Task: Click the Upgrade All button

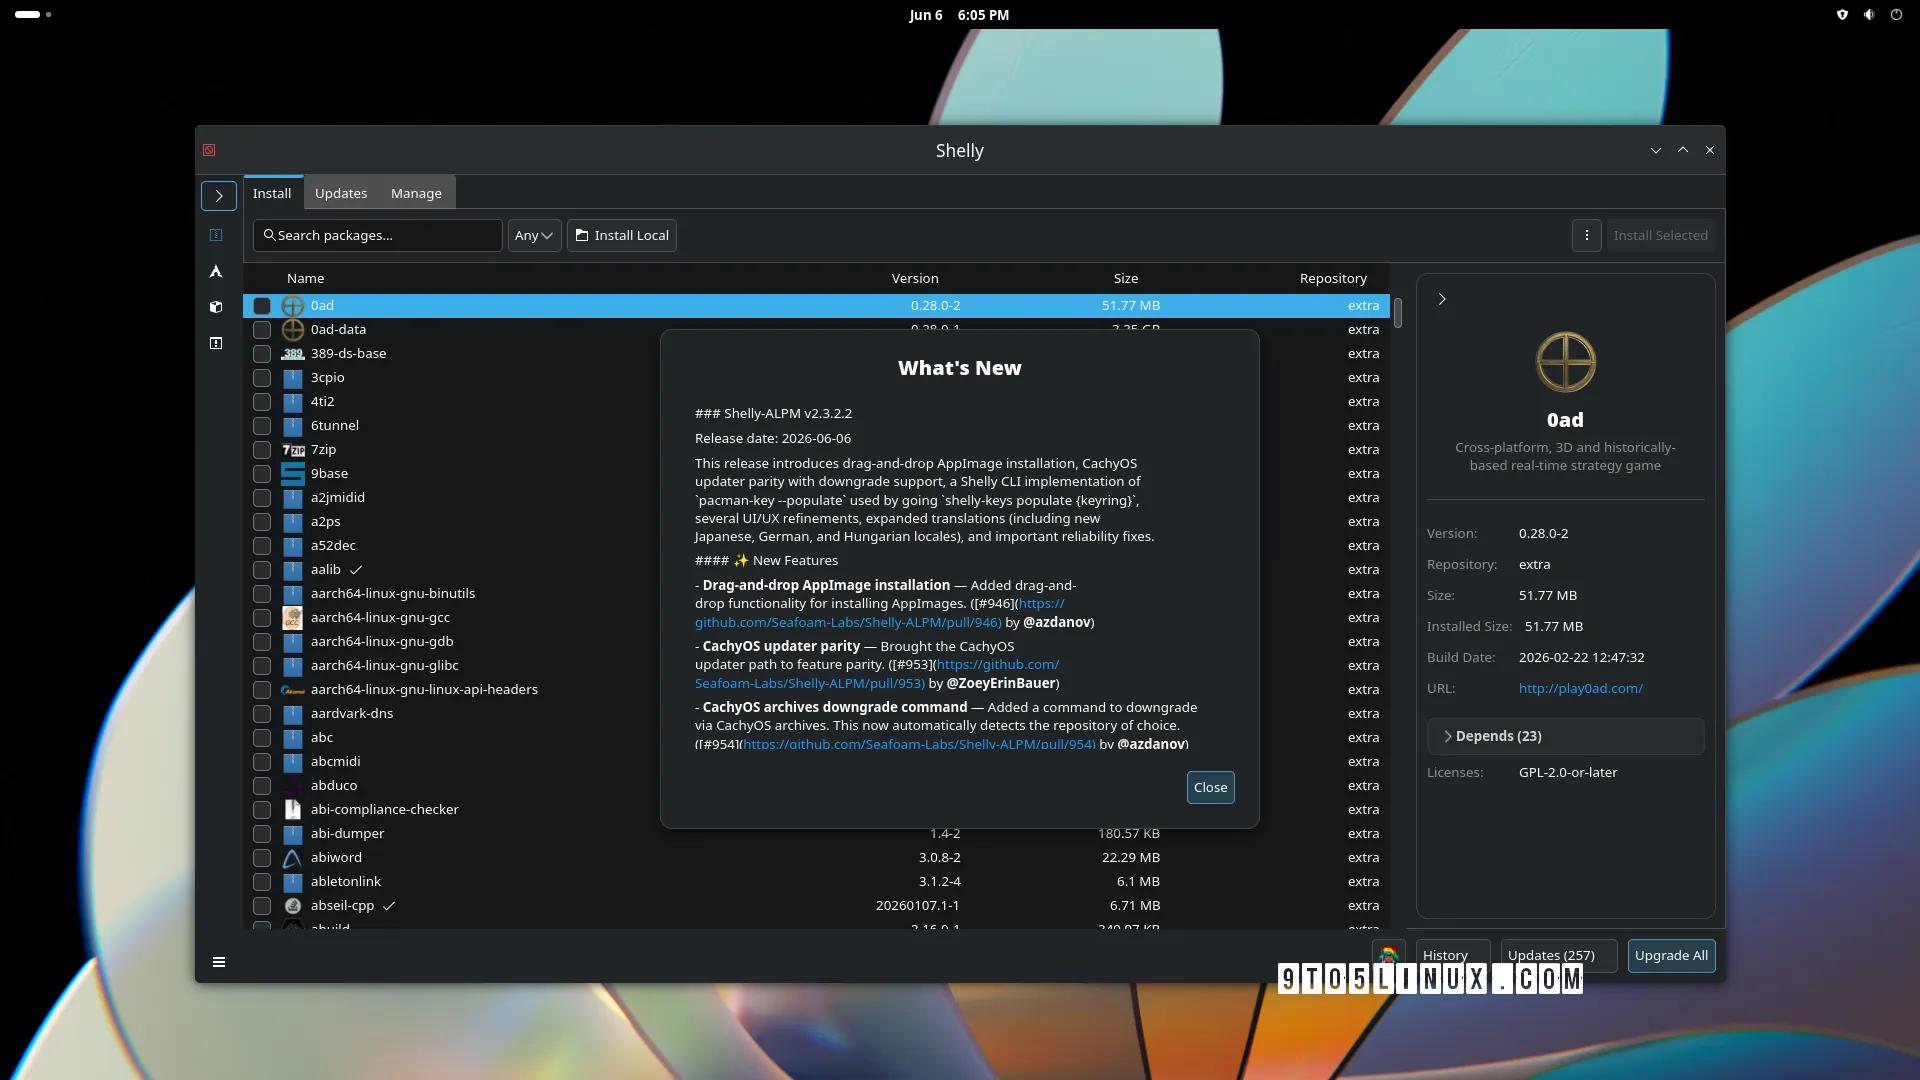Action: tap(1671, 955)
